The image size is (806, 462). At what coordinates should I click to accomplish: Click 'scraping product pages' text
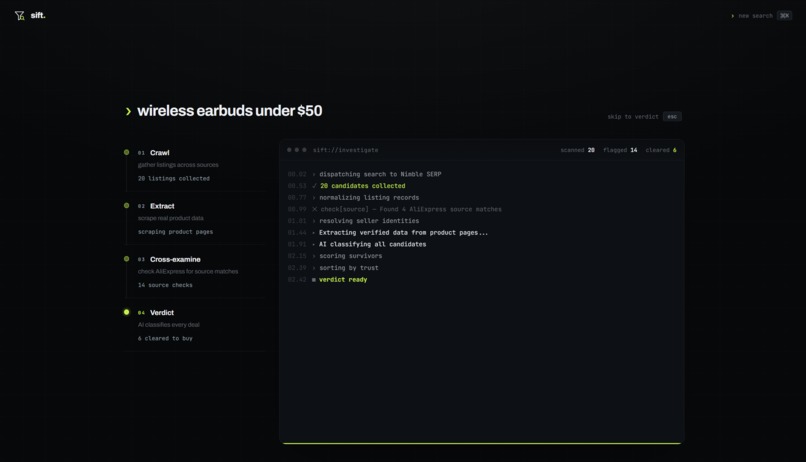[175, 232]
